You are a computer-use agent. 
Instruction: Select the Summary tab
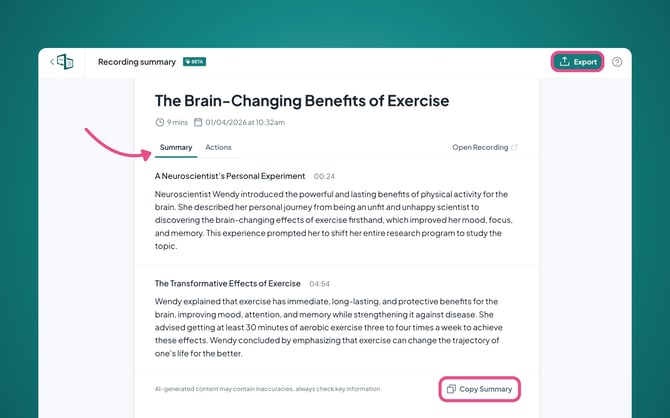[x=176, y=148]
